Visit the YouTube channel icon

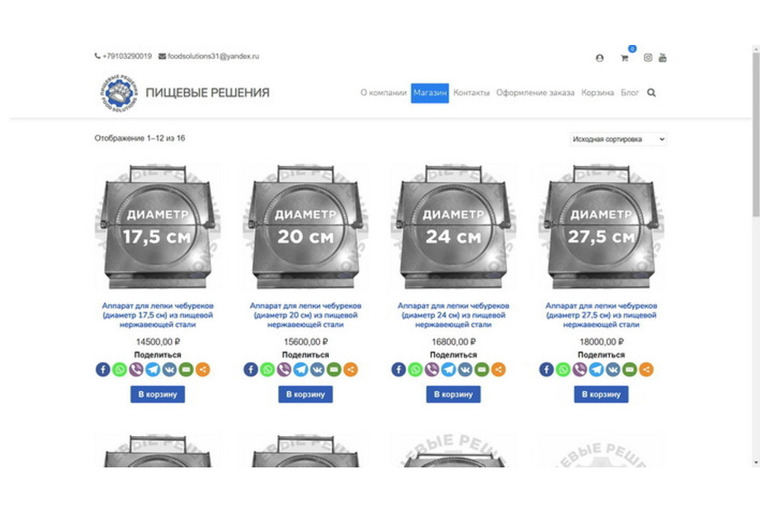[x=662, y=57]
